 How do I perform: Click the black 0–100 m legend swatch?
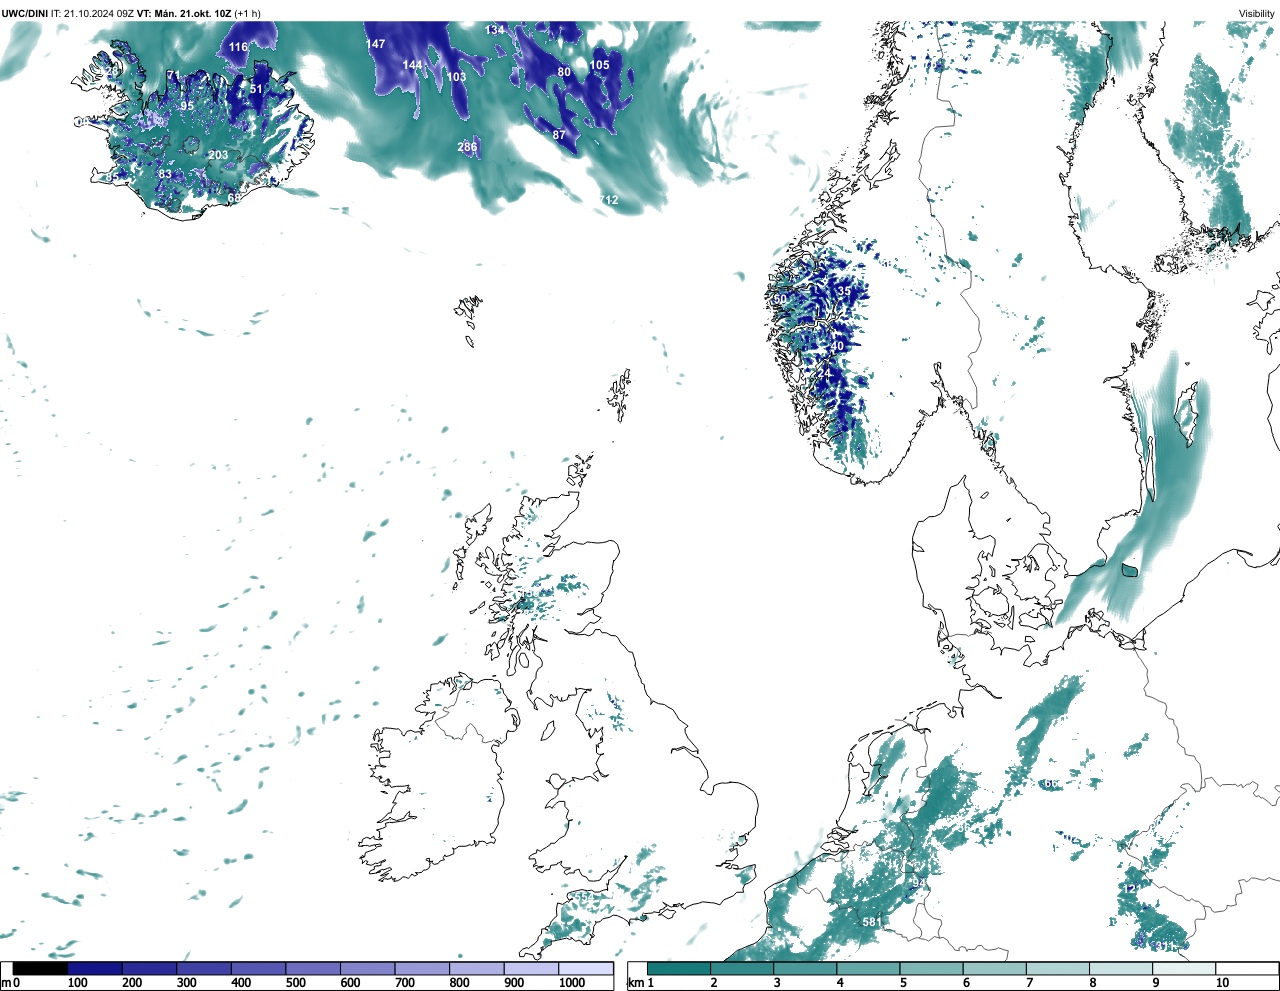(41, 968)
